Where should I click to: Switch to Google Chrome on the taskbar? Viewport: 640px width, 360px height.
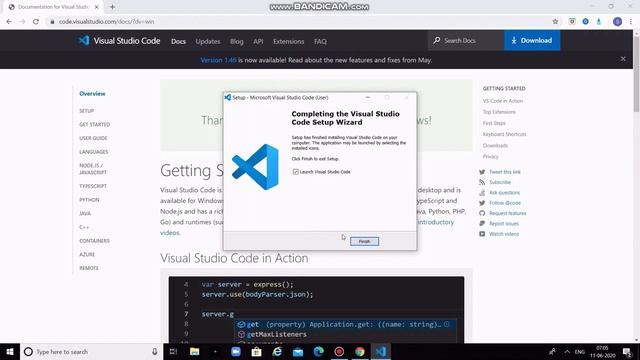coord(360,351)
